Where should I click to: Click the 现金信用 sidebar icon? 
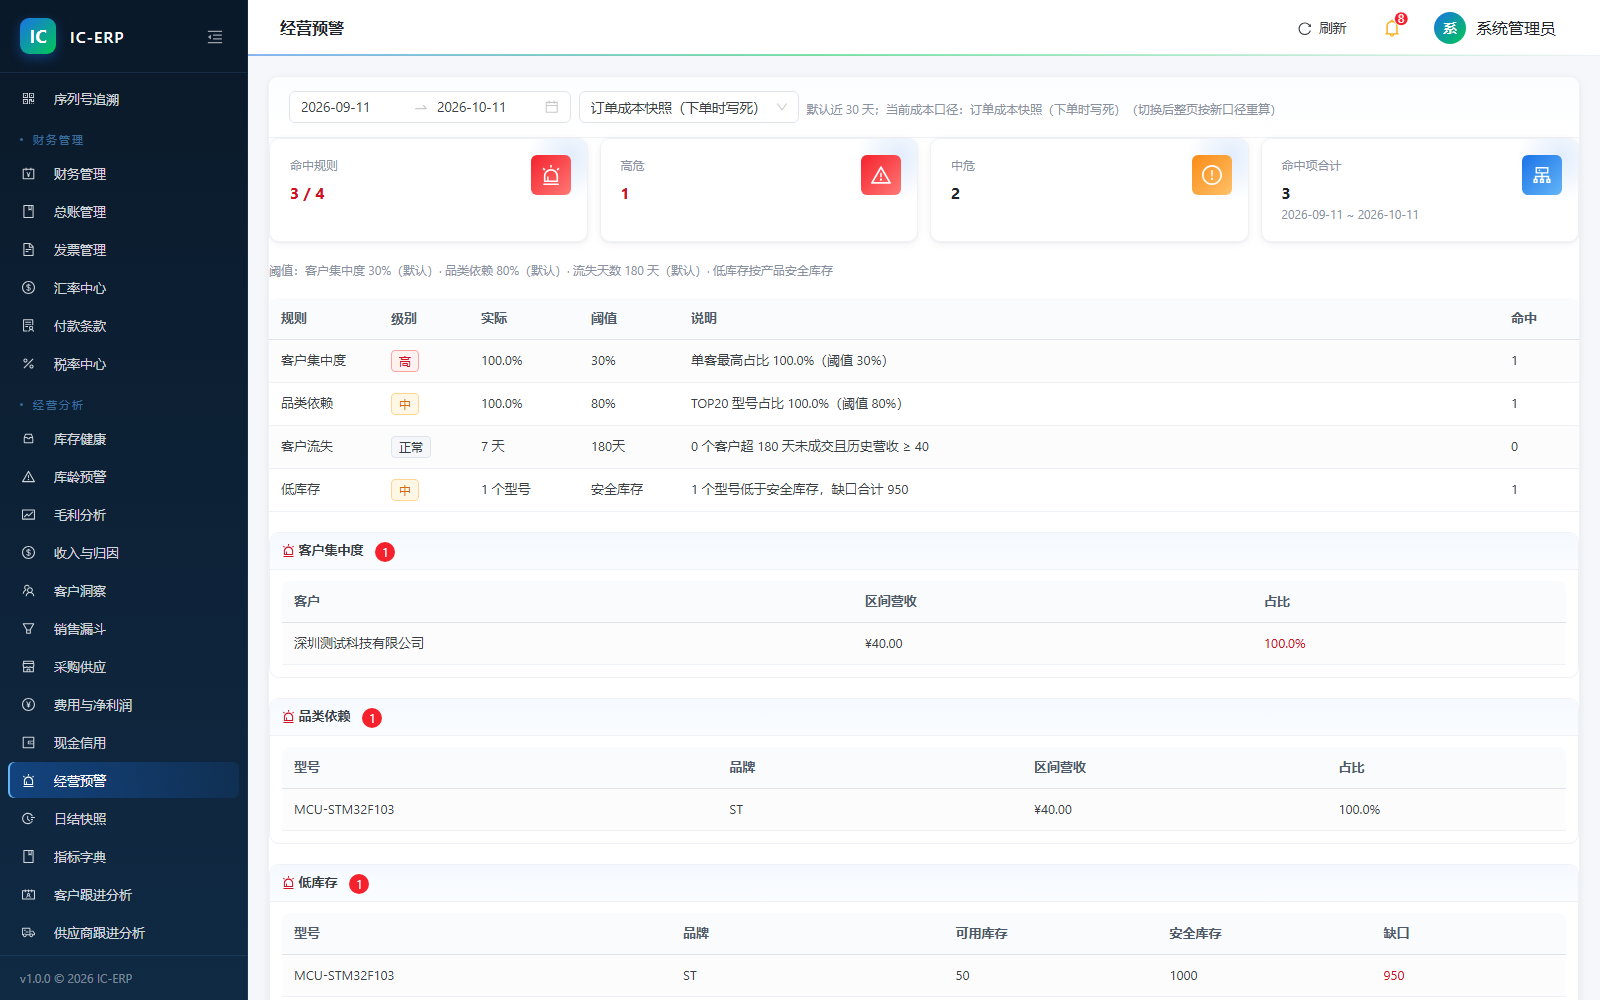(x=29, y=743)
